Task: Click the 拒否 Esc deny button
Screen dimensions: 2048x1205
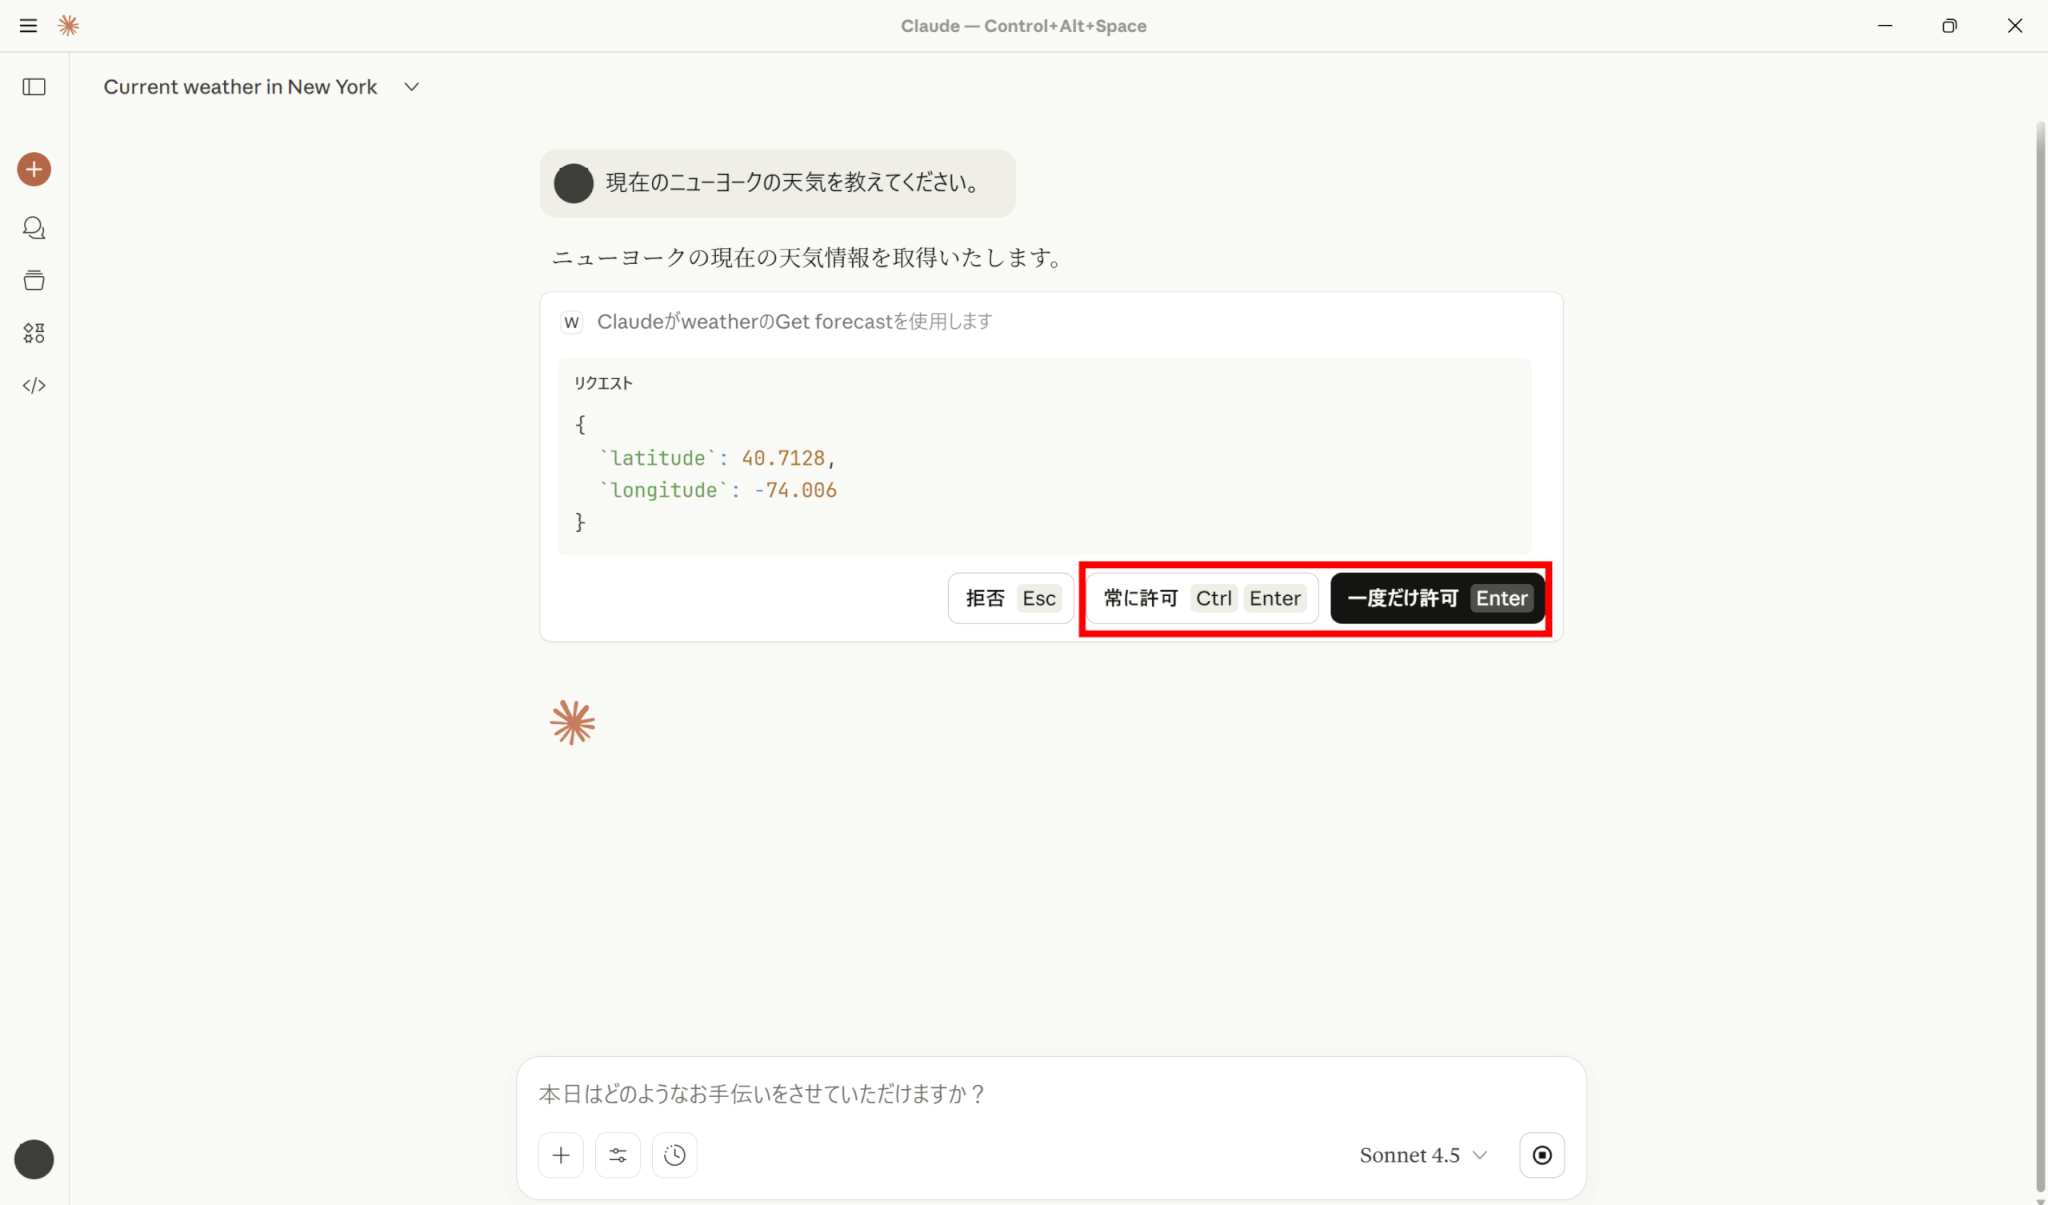Action: point(1010,598)
